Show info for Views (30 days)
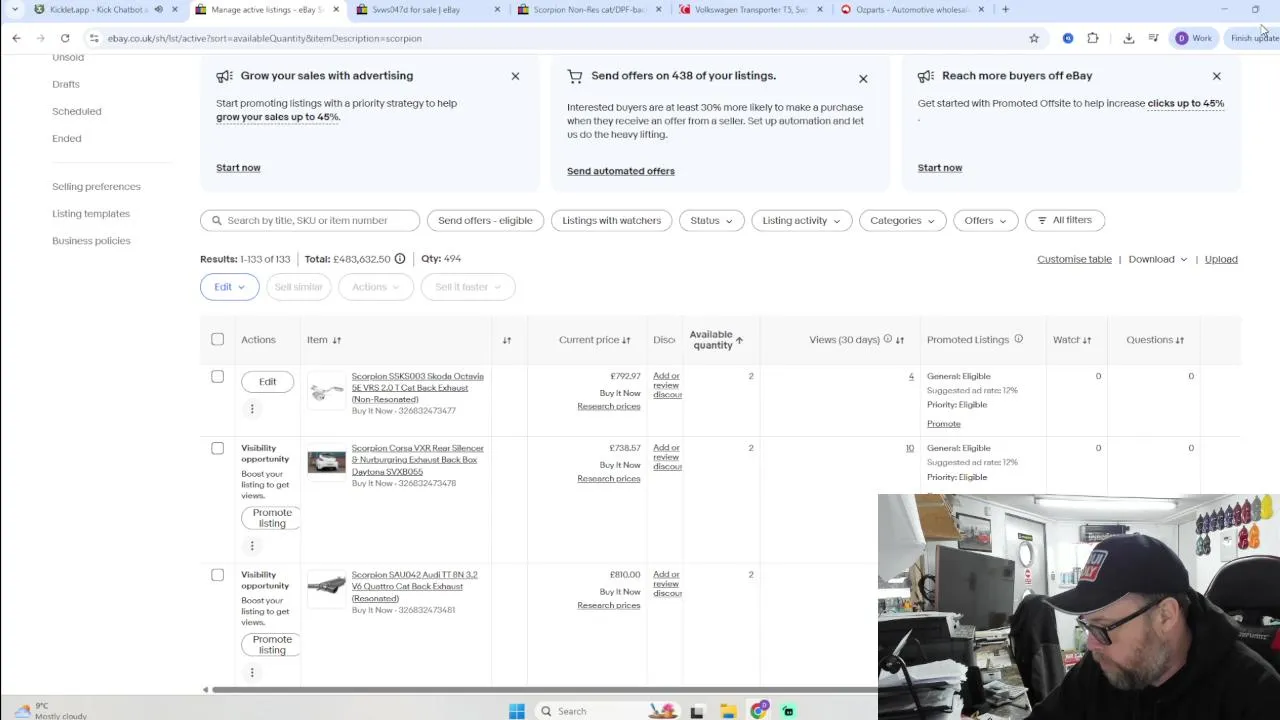 pyautogui.click(x=887, y=339)
